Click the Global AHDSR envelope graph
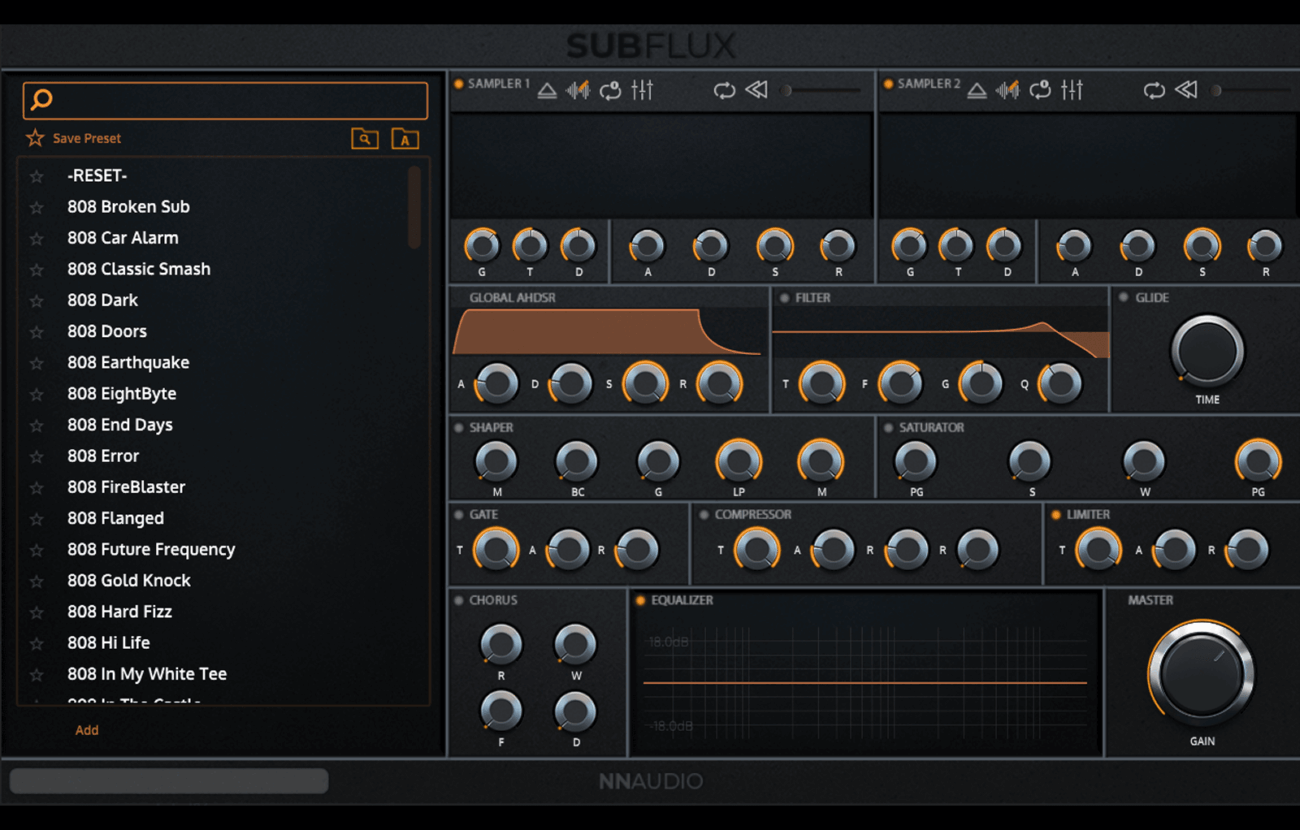This screenshot has height=830, width=1300. (608, 331)
